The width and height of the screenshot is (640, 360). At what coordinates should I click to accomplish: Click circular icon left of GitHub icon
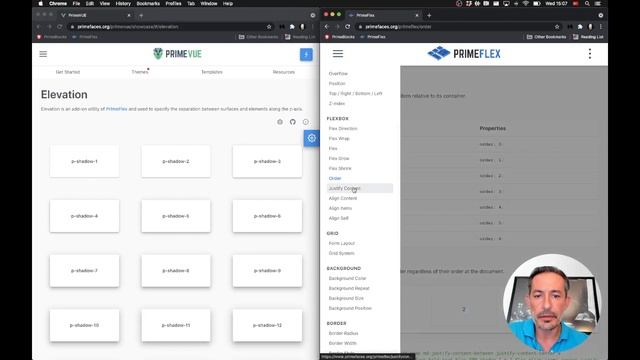pos(280,122)
